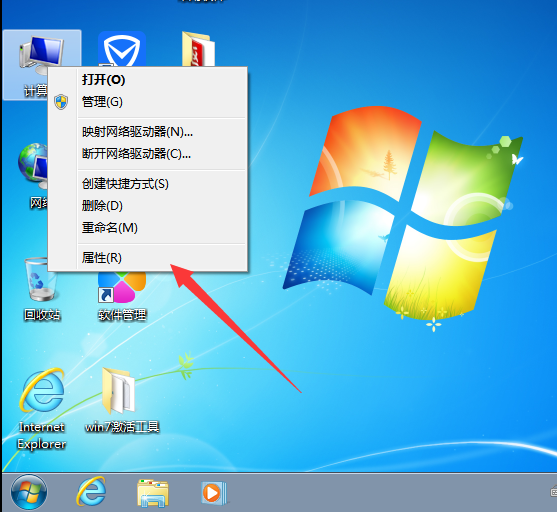Click the win7激活工具 label text
This screenshot has height=512, width=557.
click(122, 427)
